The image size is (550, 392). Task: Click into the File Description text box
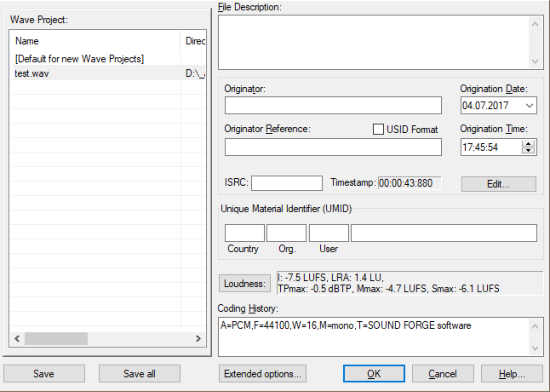tap(374, 42)
